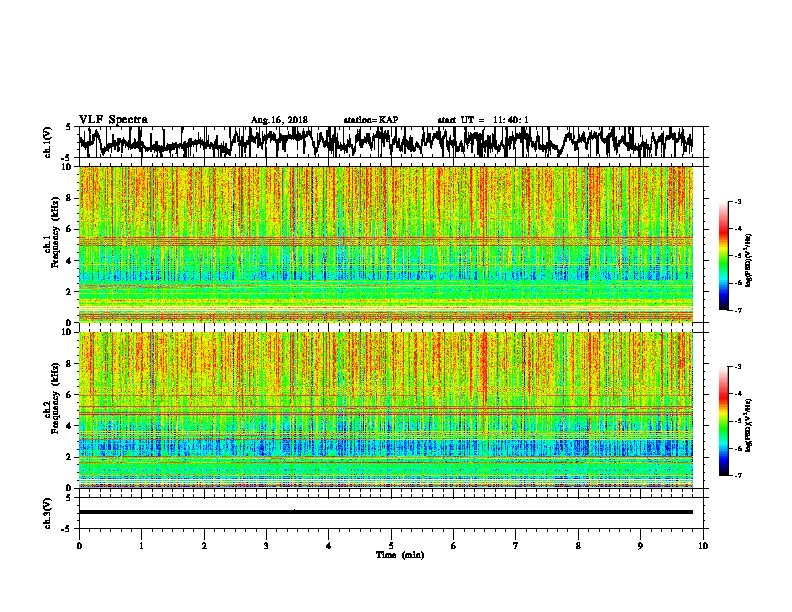Click the time axis tick label "3"

(266, 546)
